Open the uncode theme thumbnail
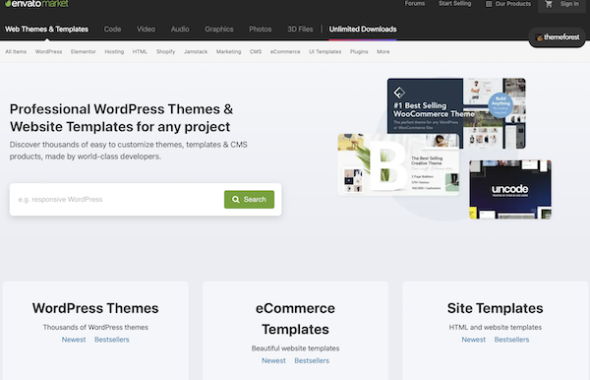Image resolution: width=590 pixels, height=380 pixels. 510,190
